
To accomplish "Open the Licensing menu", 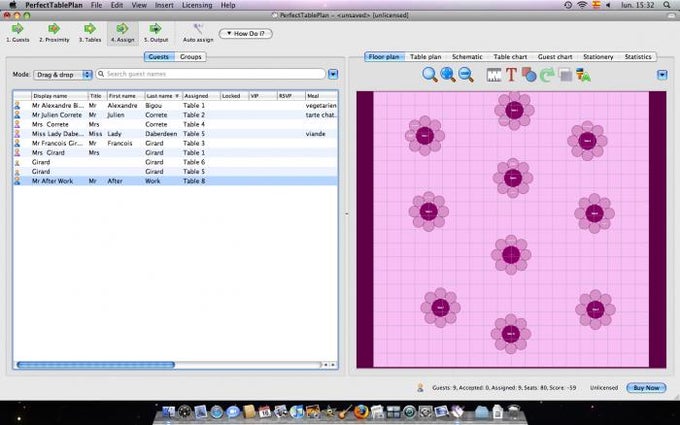I will (195, 5).
